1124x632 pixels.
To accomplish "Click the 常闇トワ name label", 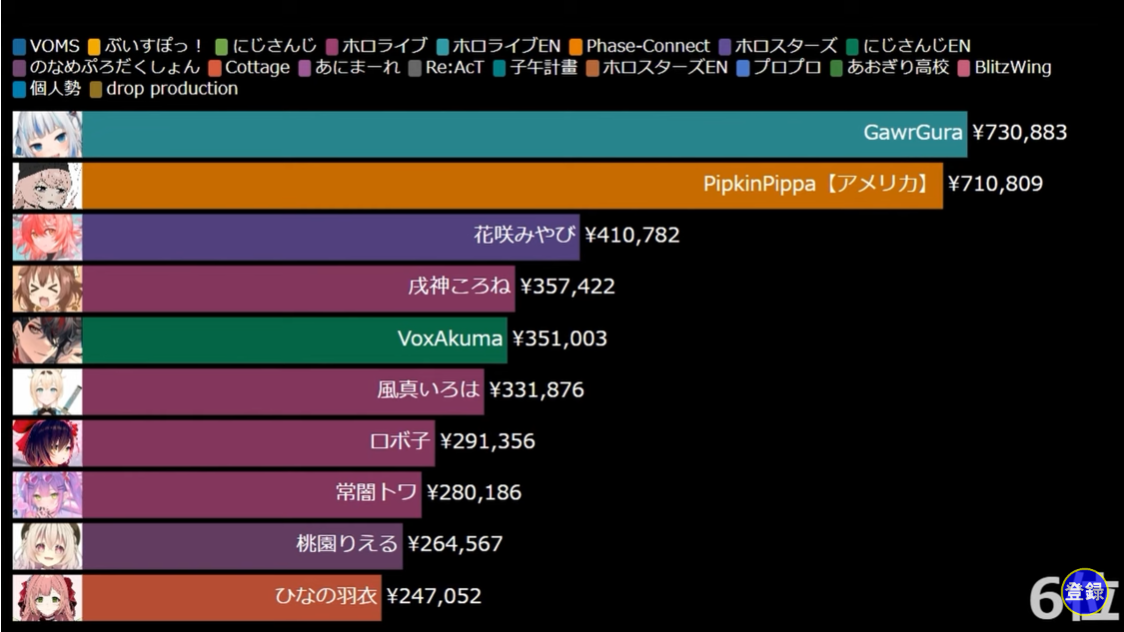I will 376,492.
